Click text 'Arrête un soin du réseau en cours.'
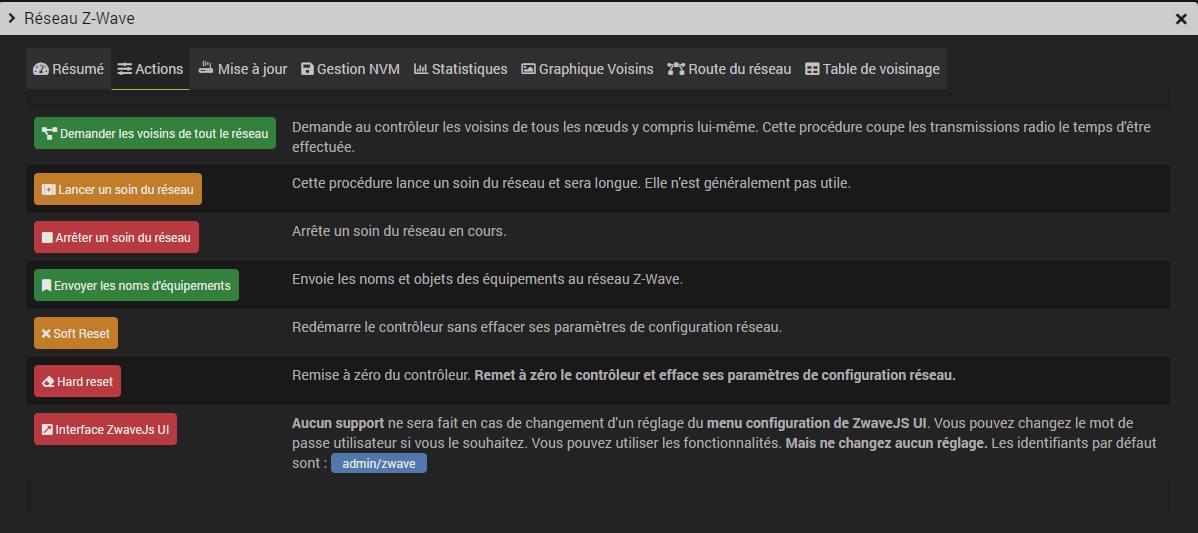The height and width of the screenshot is (533, 1198). (x=399, y=231)
